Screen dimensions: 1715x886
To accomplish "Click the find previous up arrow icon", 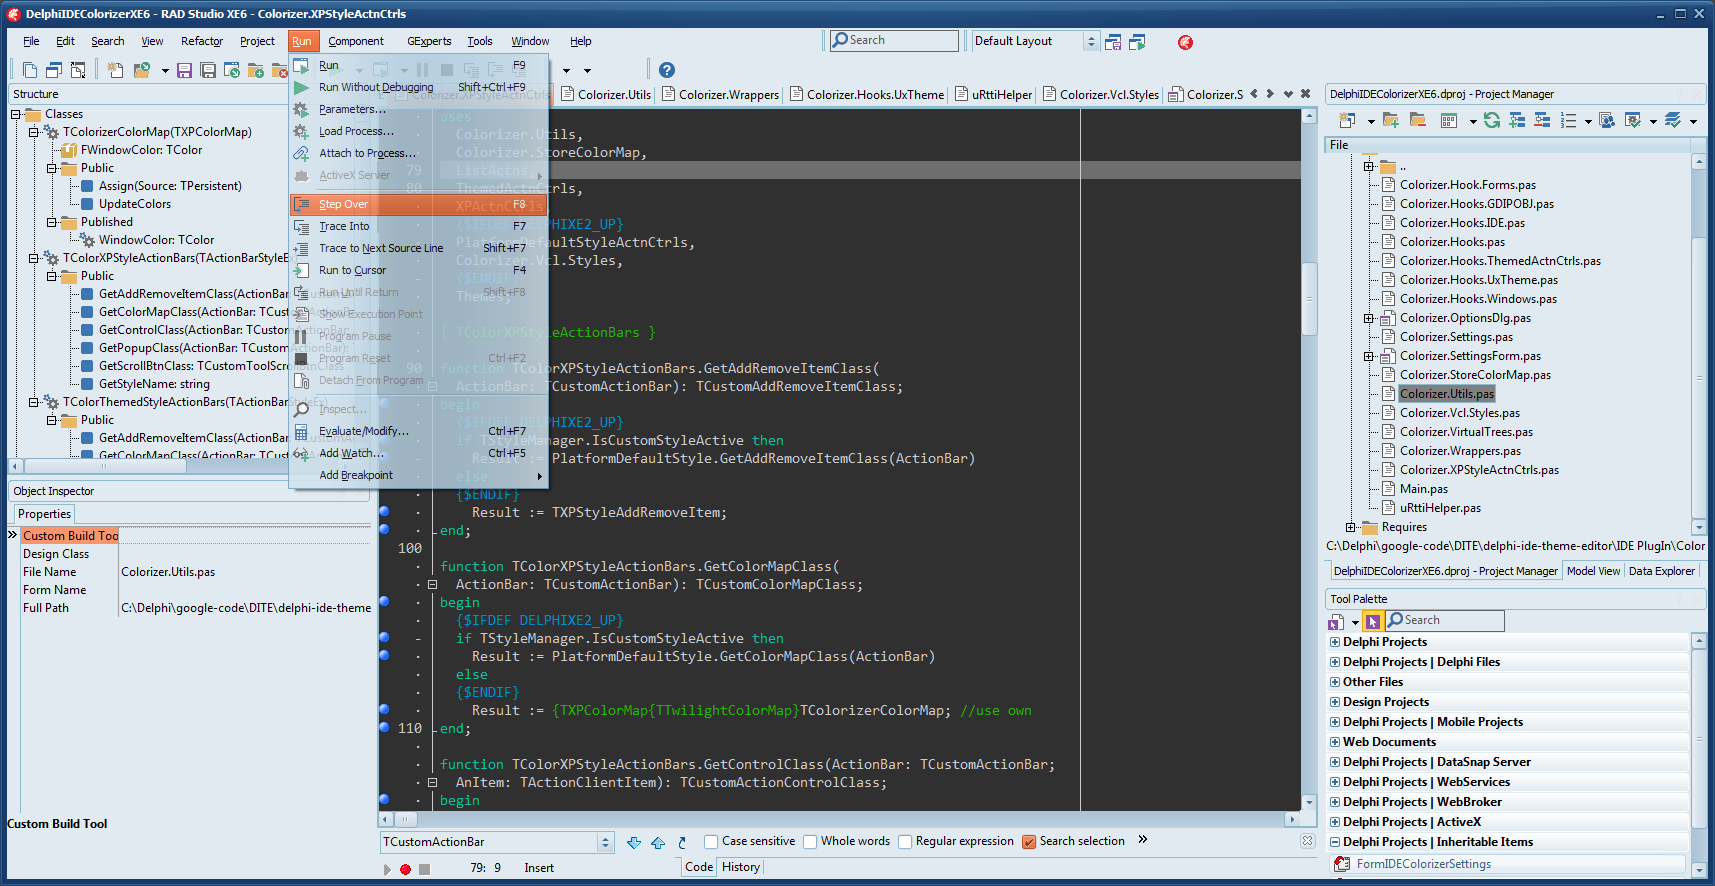I will (658, 842).
